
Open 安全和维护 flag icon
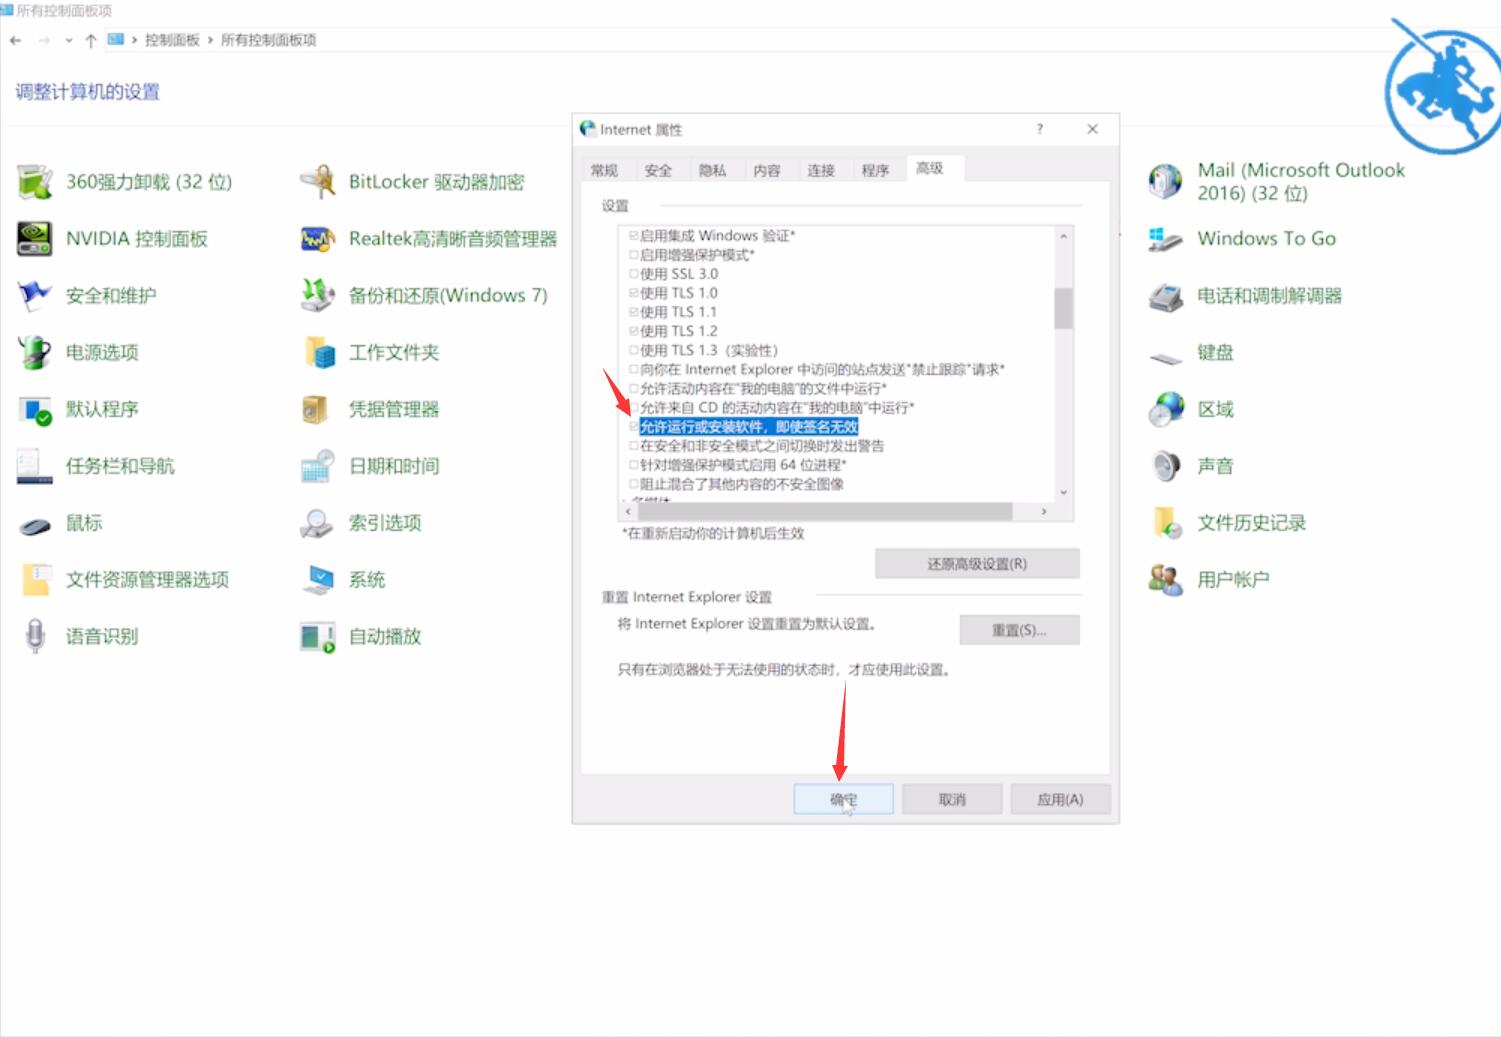tap(34, 296)
